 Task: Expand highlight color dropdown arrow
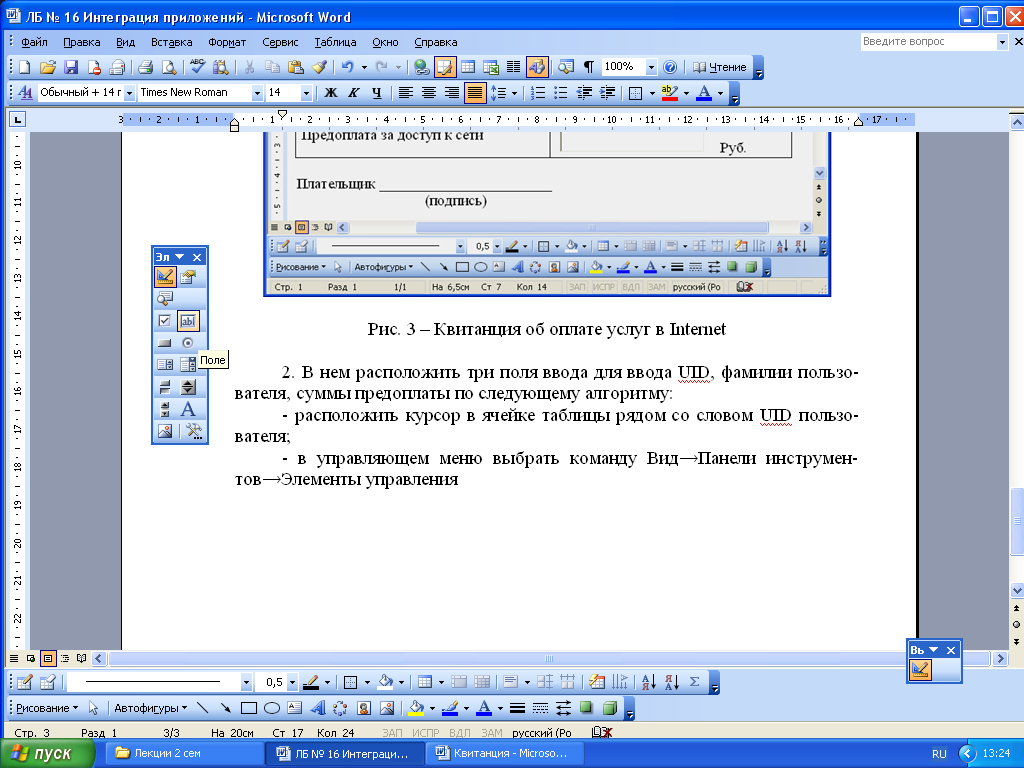click(686, 93)
